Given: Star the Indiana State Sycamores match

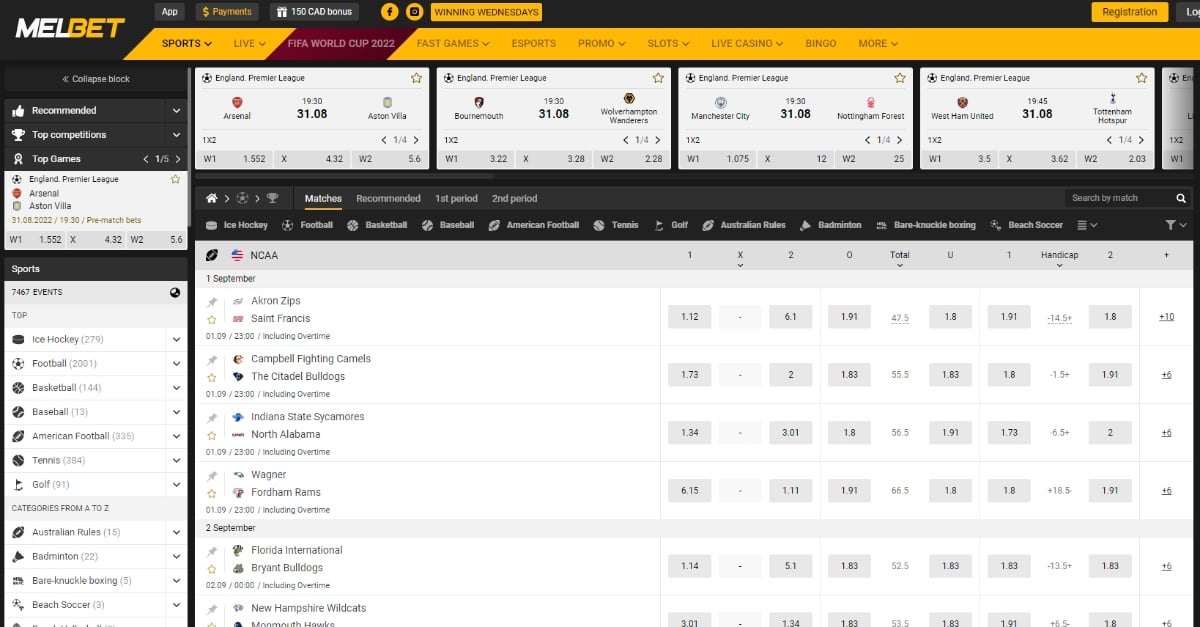Looking at the screenshot, I should 212,435.
